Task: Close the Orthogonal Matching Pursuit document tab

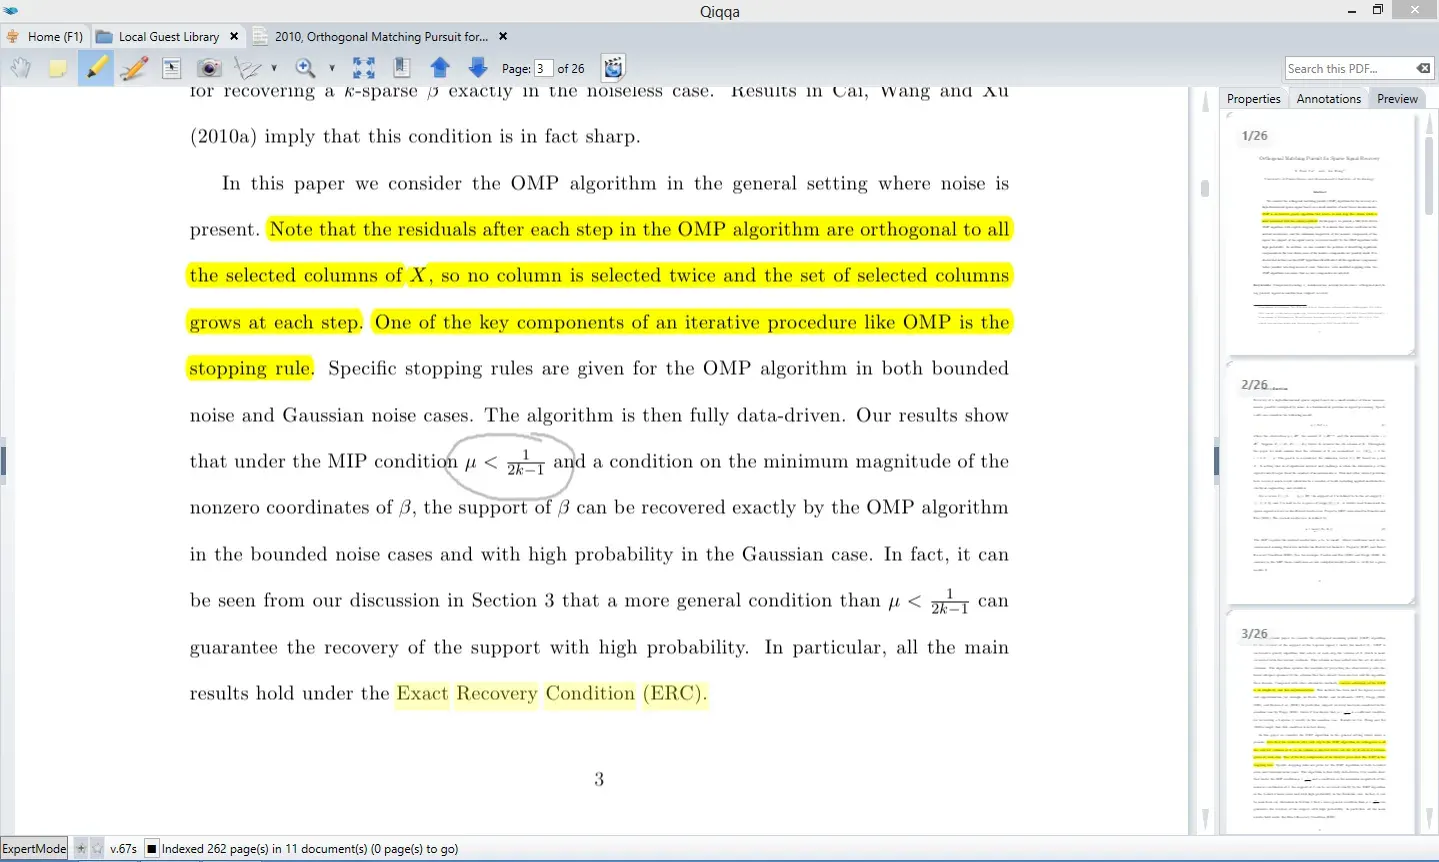Action: (503, 37)
